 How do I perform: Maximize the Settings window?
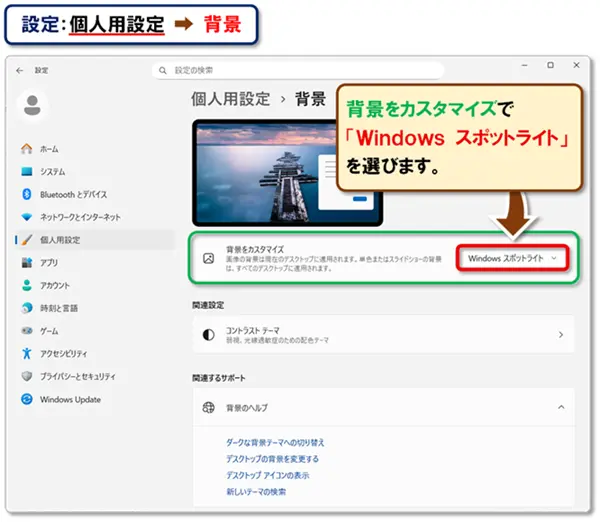[x=550, y=65]
